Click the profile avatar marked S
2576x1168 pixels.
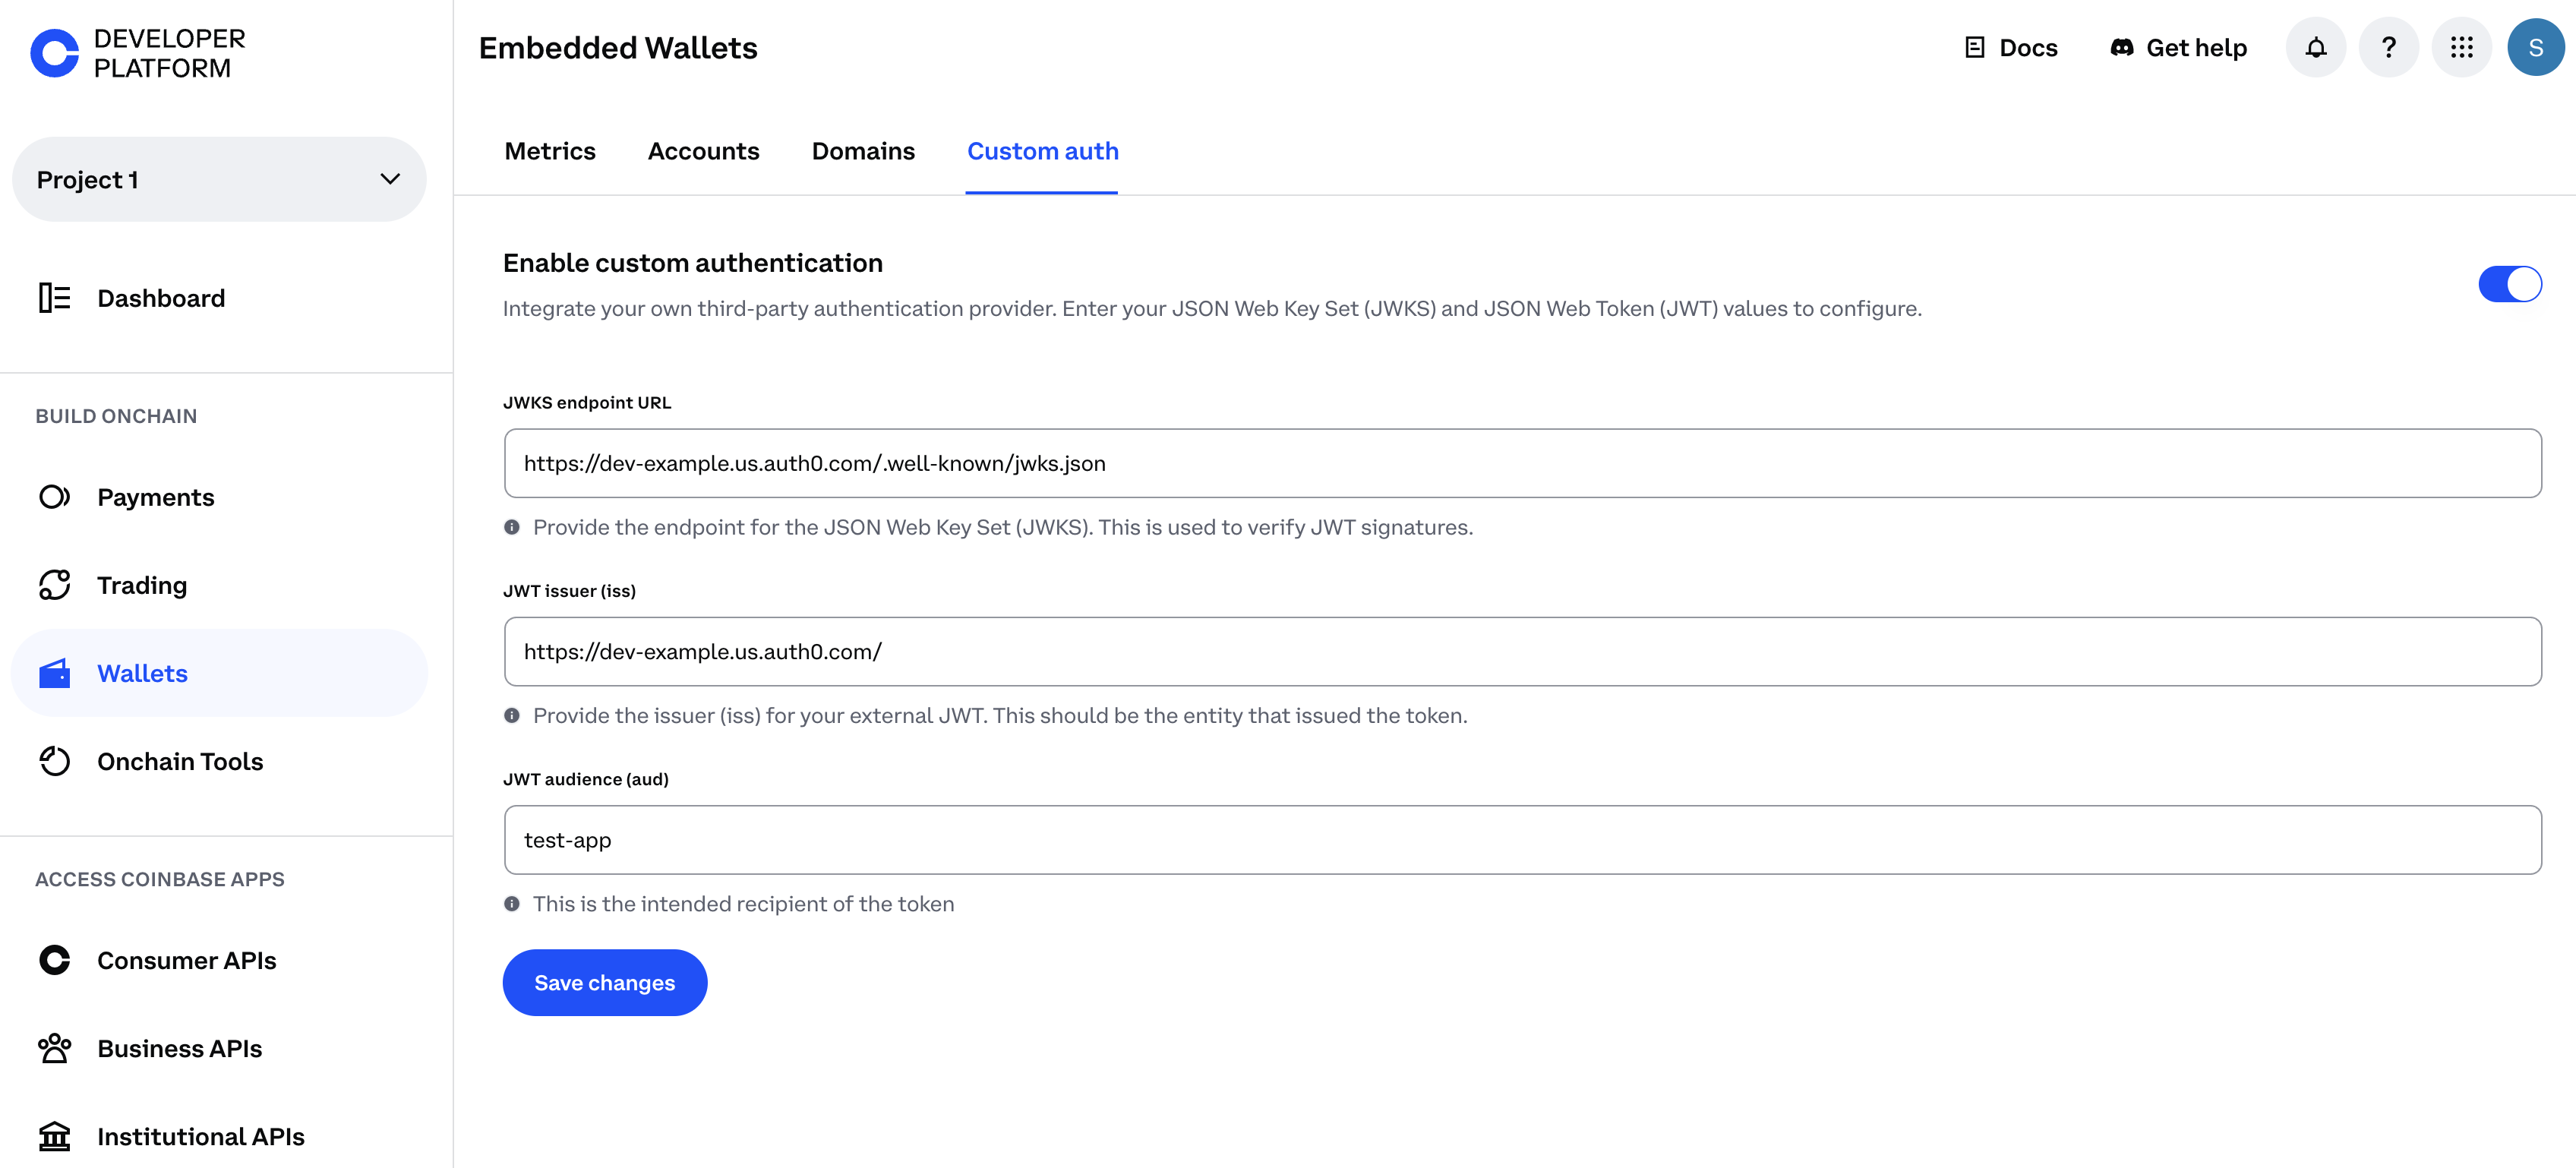pyautogui.click(x=2536, y=46)
